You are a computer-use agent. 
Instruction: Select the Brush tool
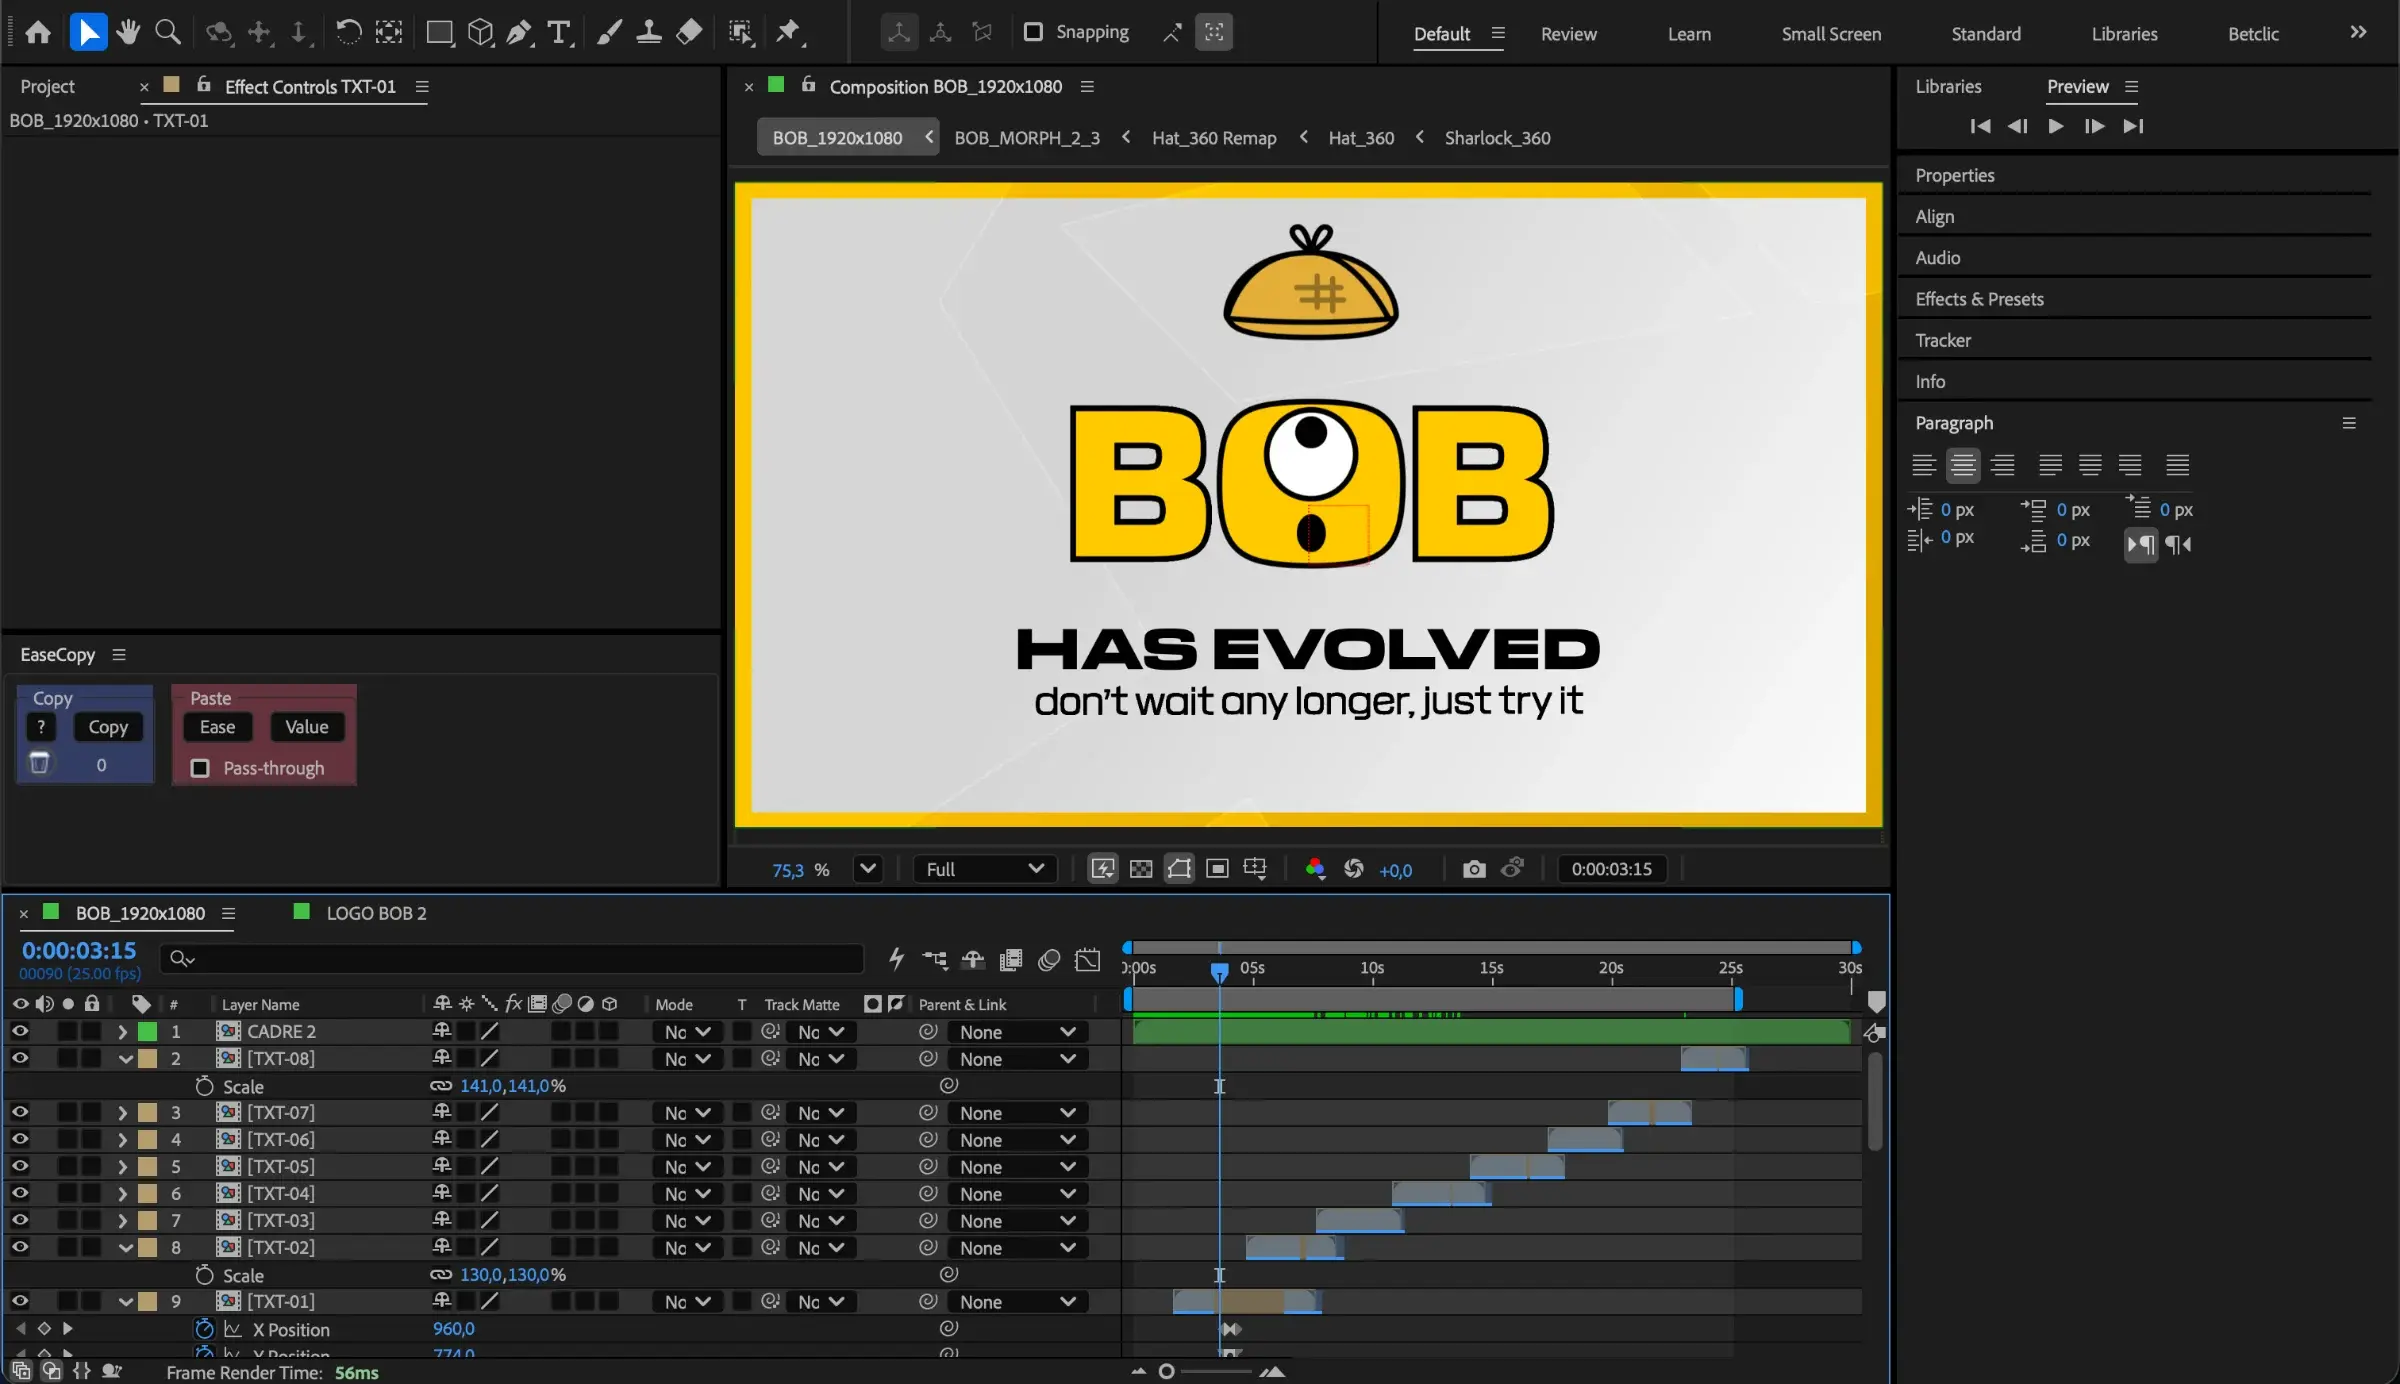pyautogui.click(x=608, y=32)
